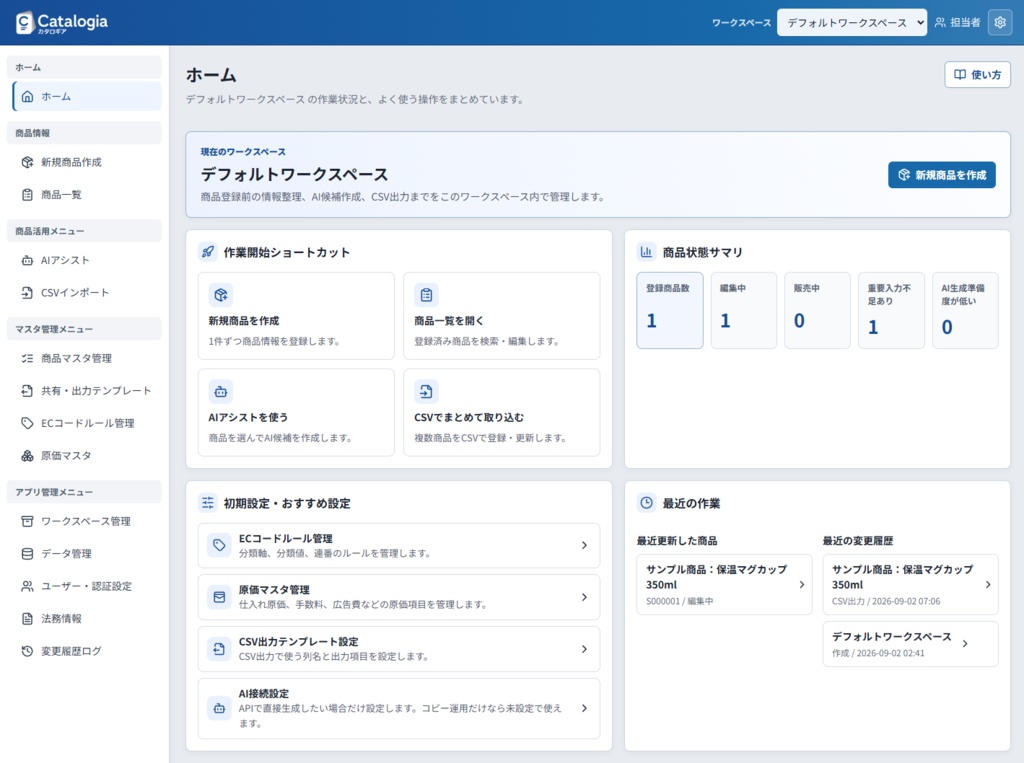Click the rocket icon beside 作業開始ショートカット
Image resolution: width=1024 pixels, height=763 pixels.
[208, 252]
